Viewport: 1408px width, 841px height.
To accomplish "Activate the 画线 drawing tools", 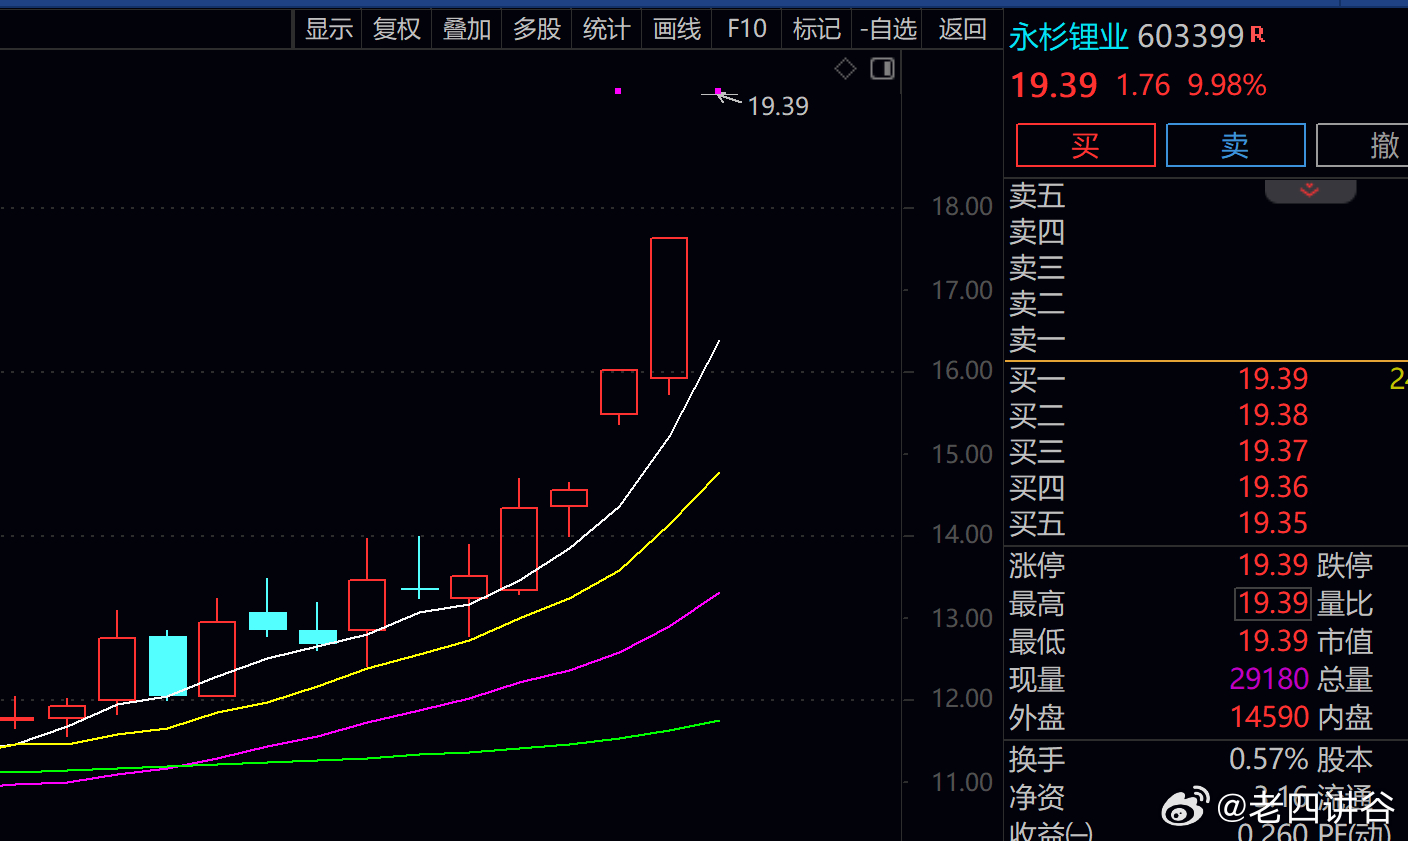I will click(x=677, y=29).
